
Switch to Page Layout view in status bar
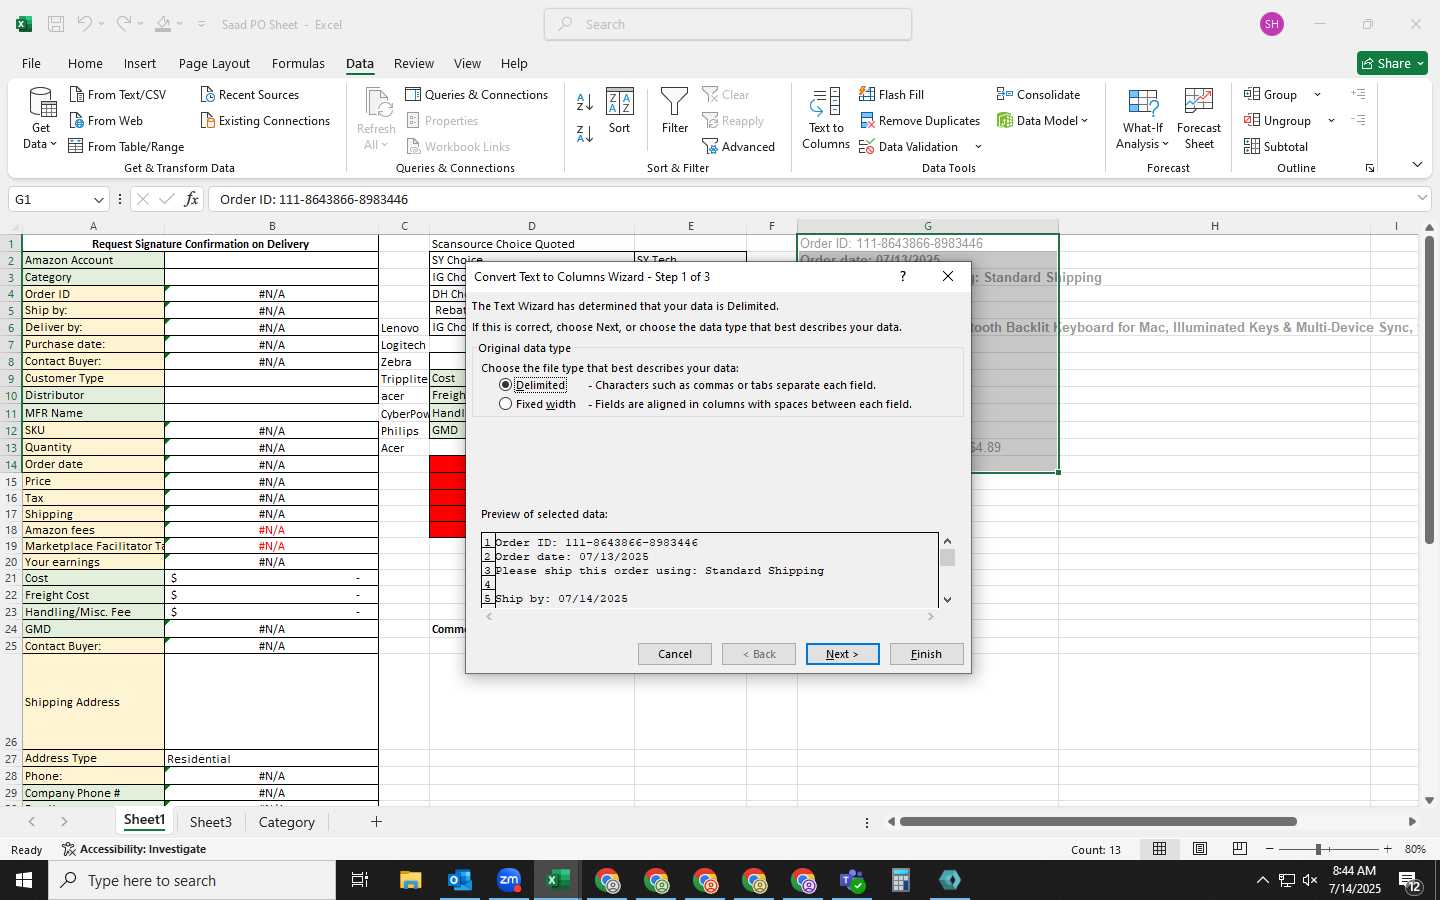point(1200,849)
